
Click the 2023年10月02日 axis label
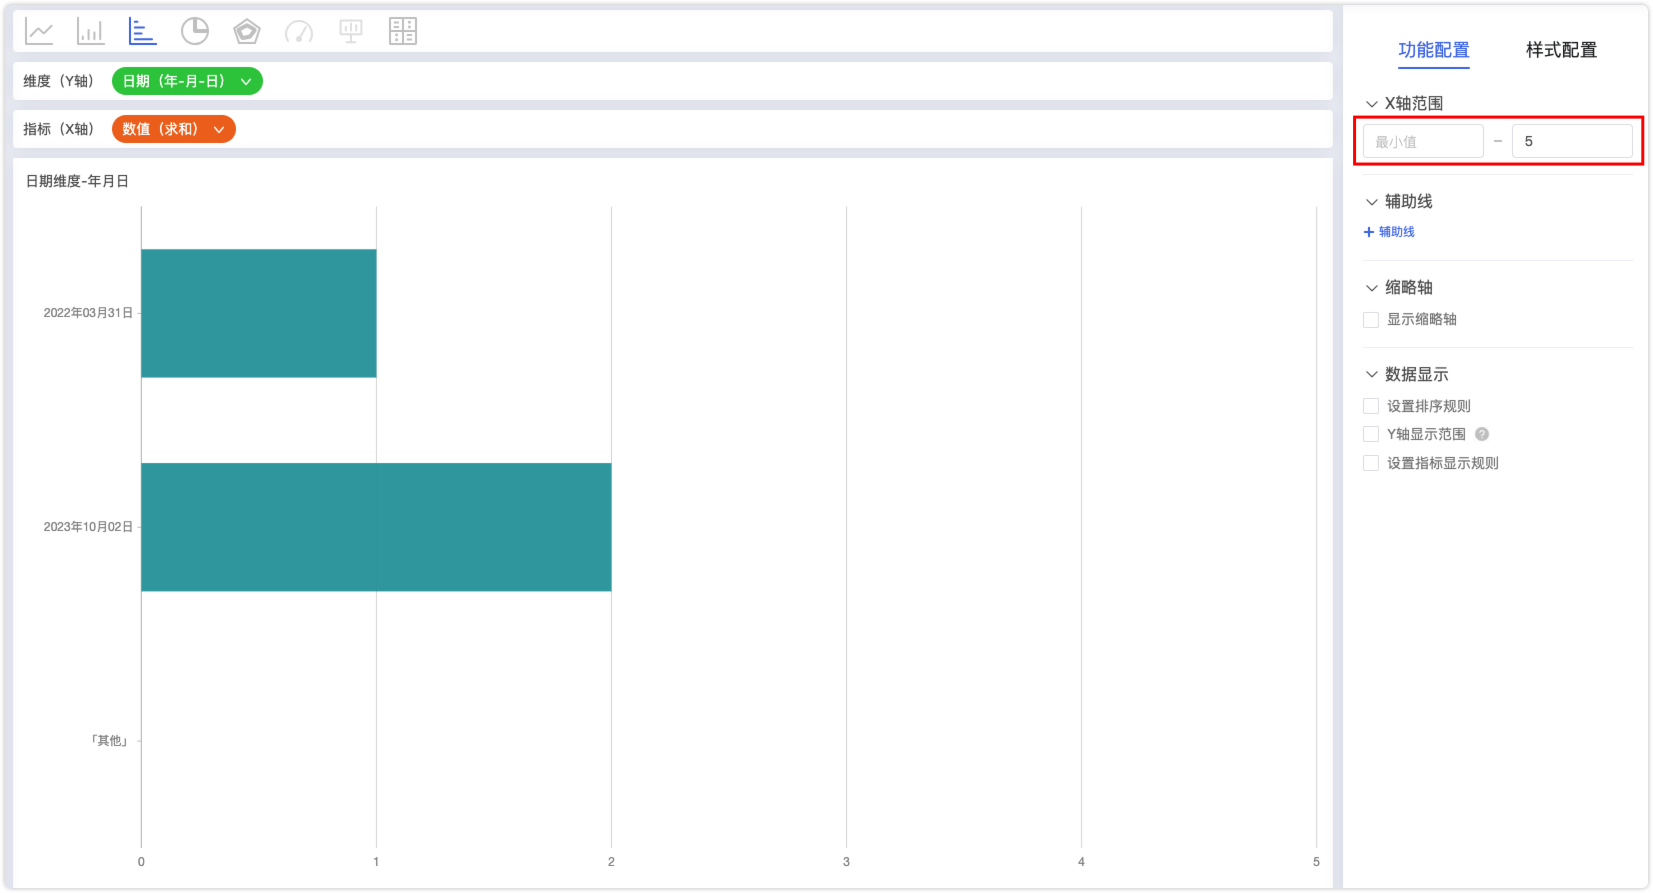click(x=88, y=527)
